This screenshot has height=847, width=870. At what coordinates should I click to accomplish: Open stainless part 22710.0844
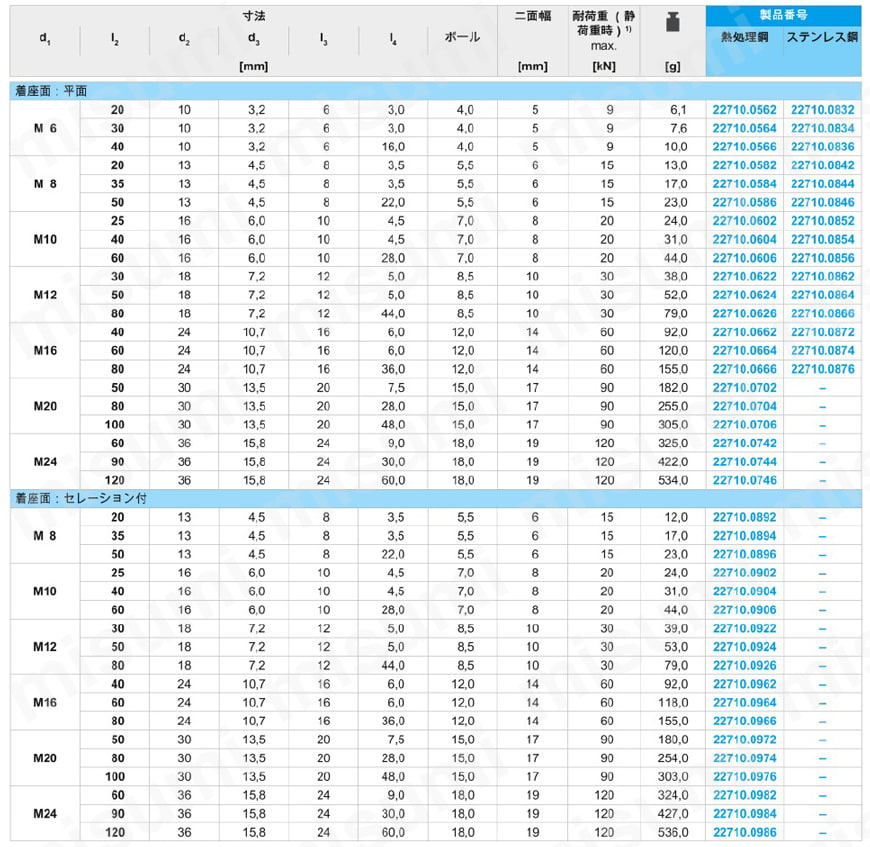(823, 184)
